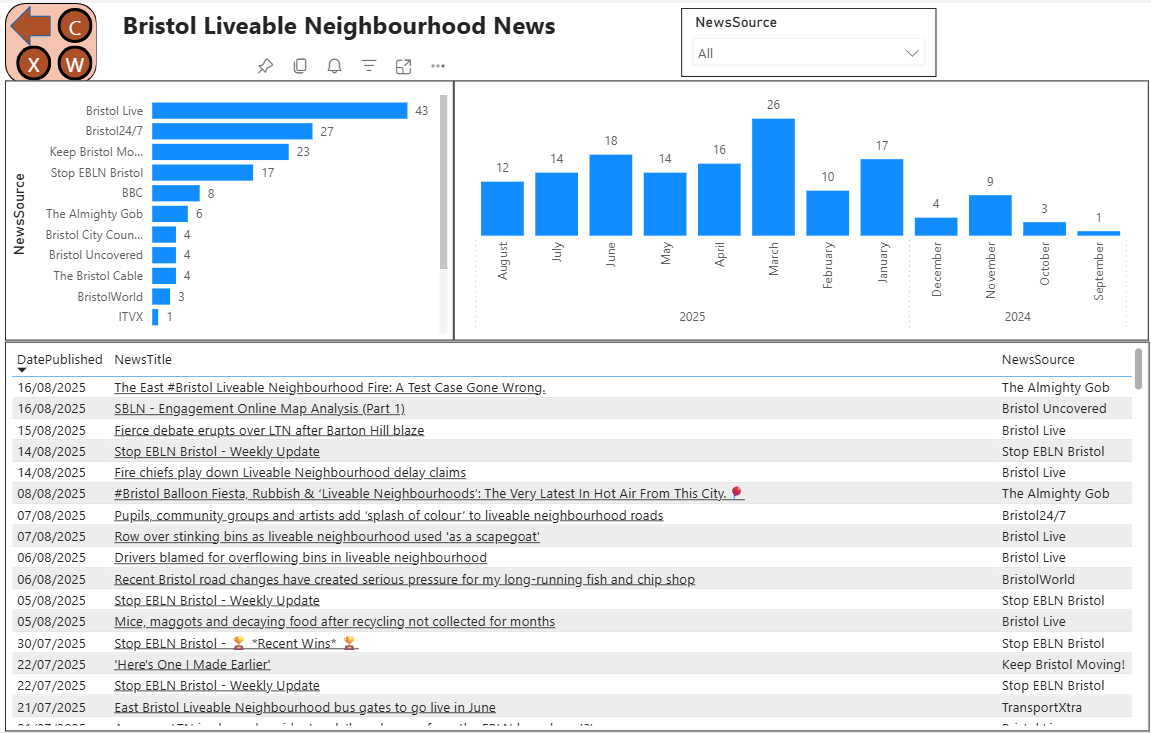Click the round C button icon
1151x733 pixels.
coord(75,28)
